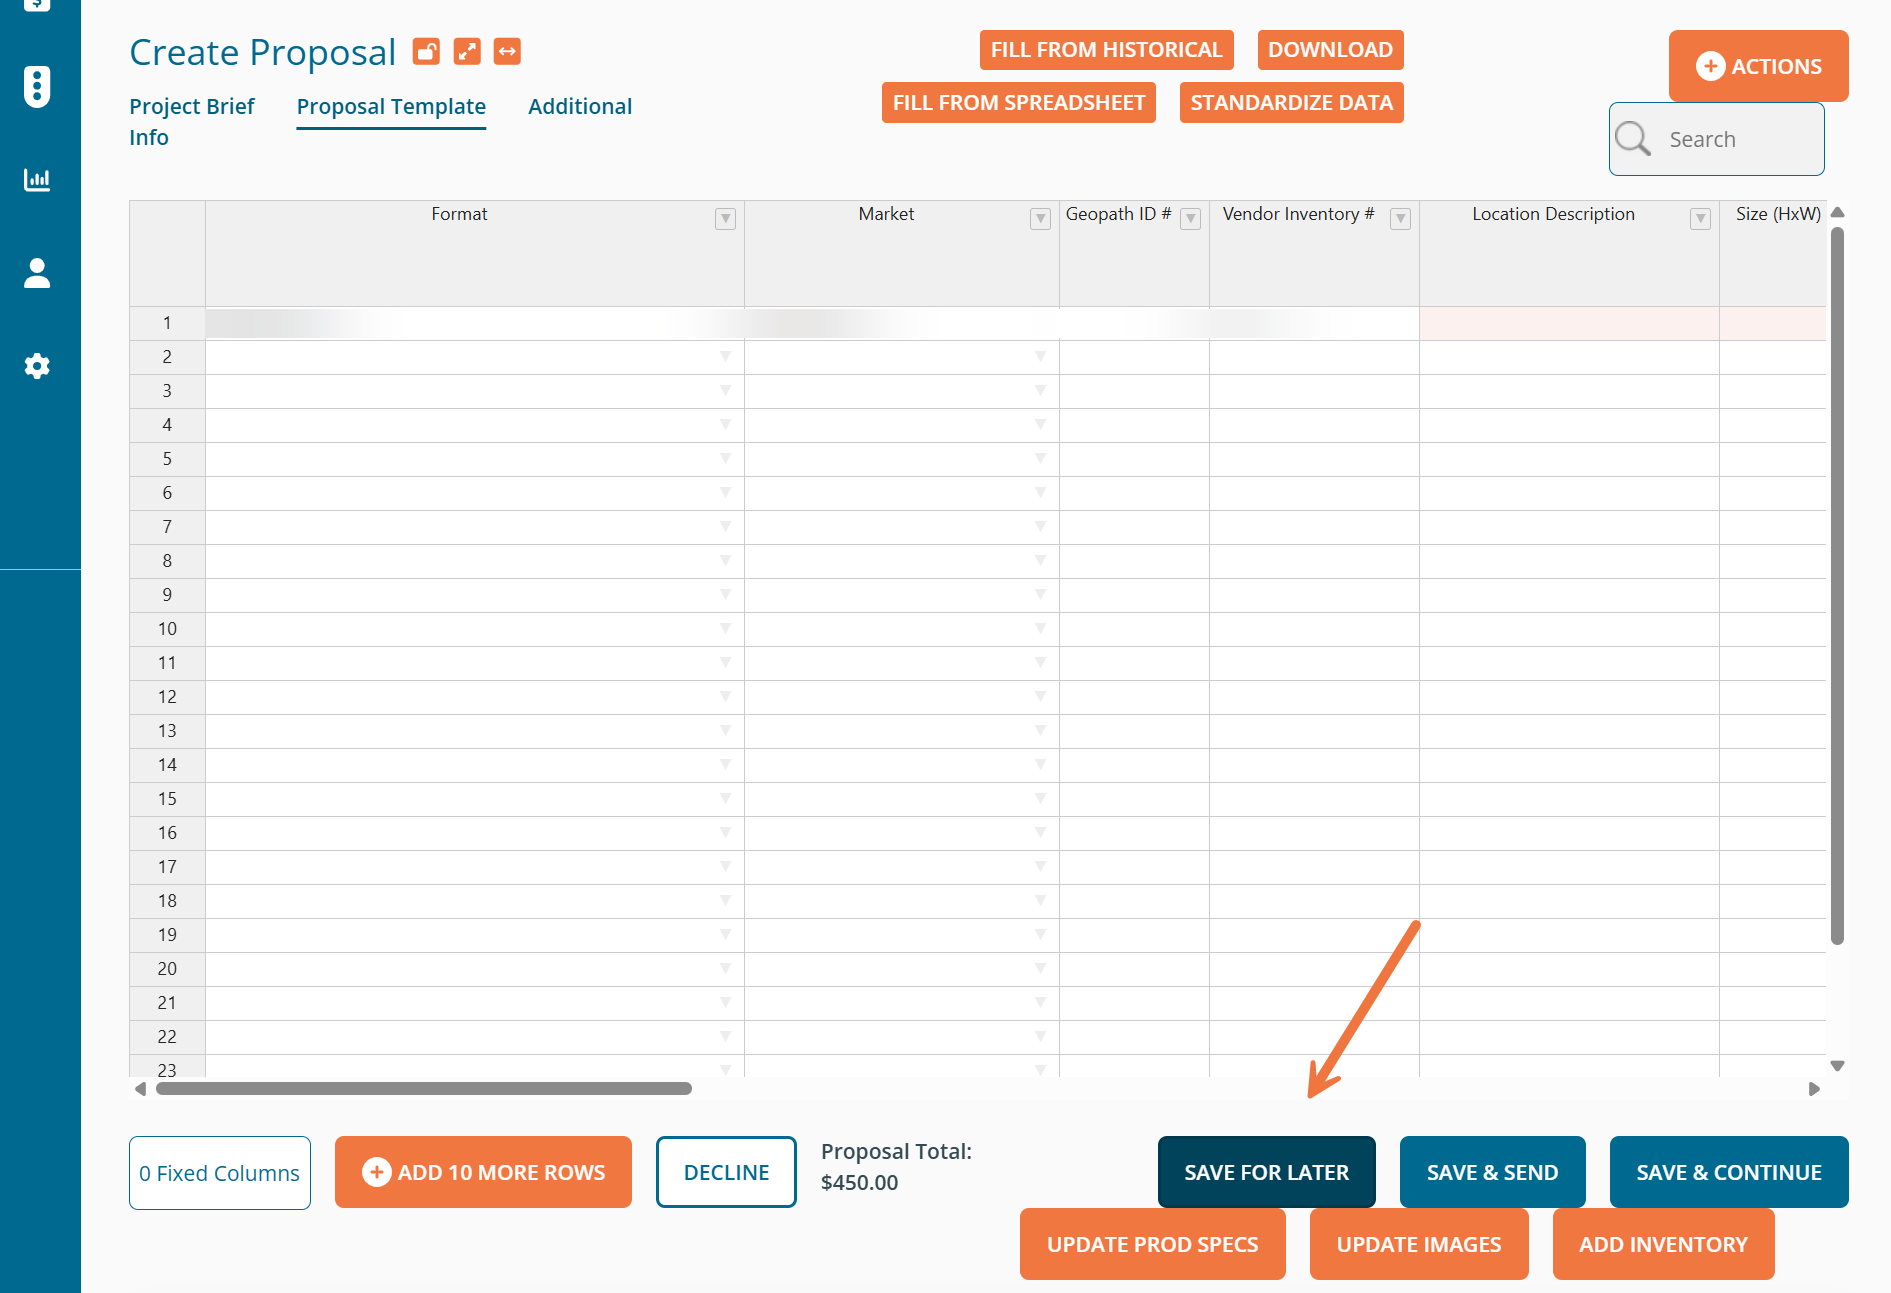
Task: Click the orange unlock padlock icon
Action: click(427, 52)
